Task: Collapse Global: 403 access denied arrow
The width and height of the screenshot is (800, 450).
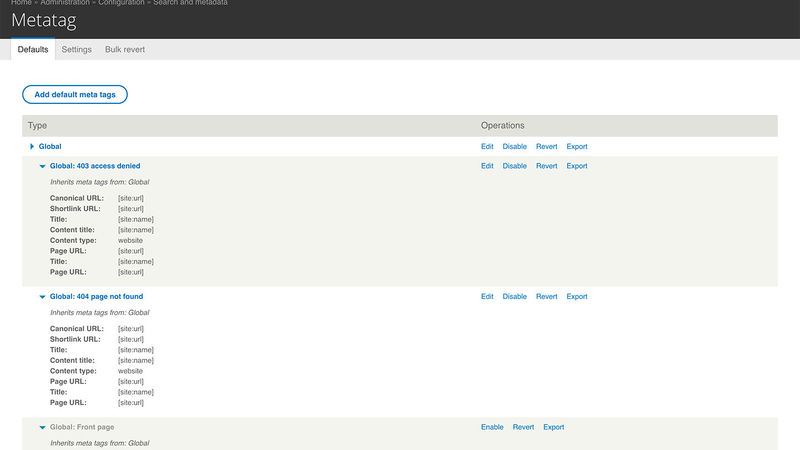Action: click(42, 166)
